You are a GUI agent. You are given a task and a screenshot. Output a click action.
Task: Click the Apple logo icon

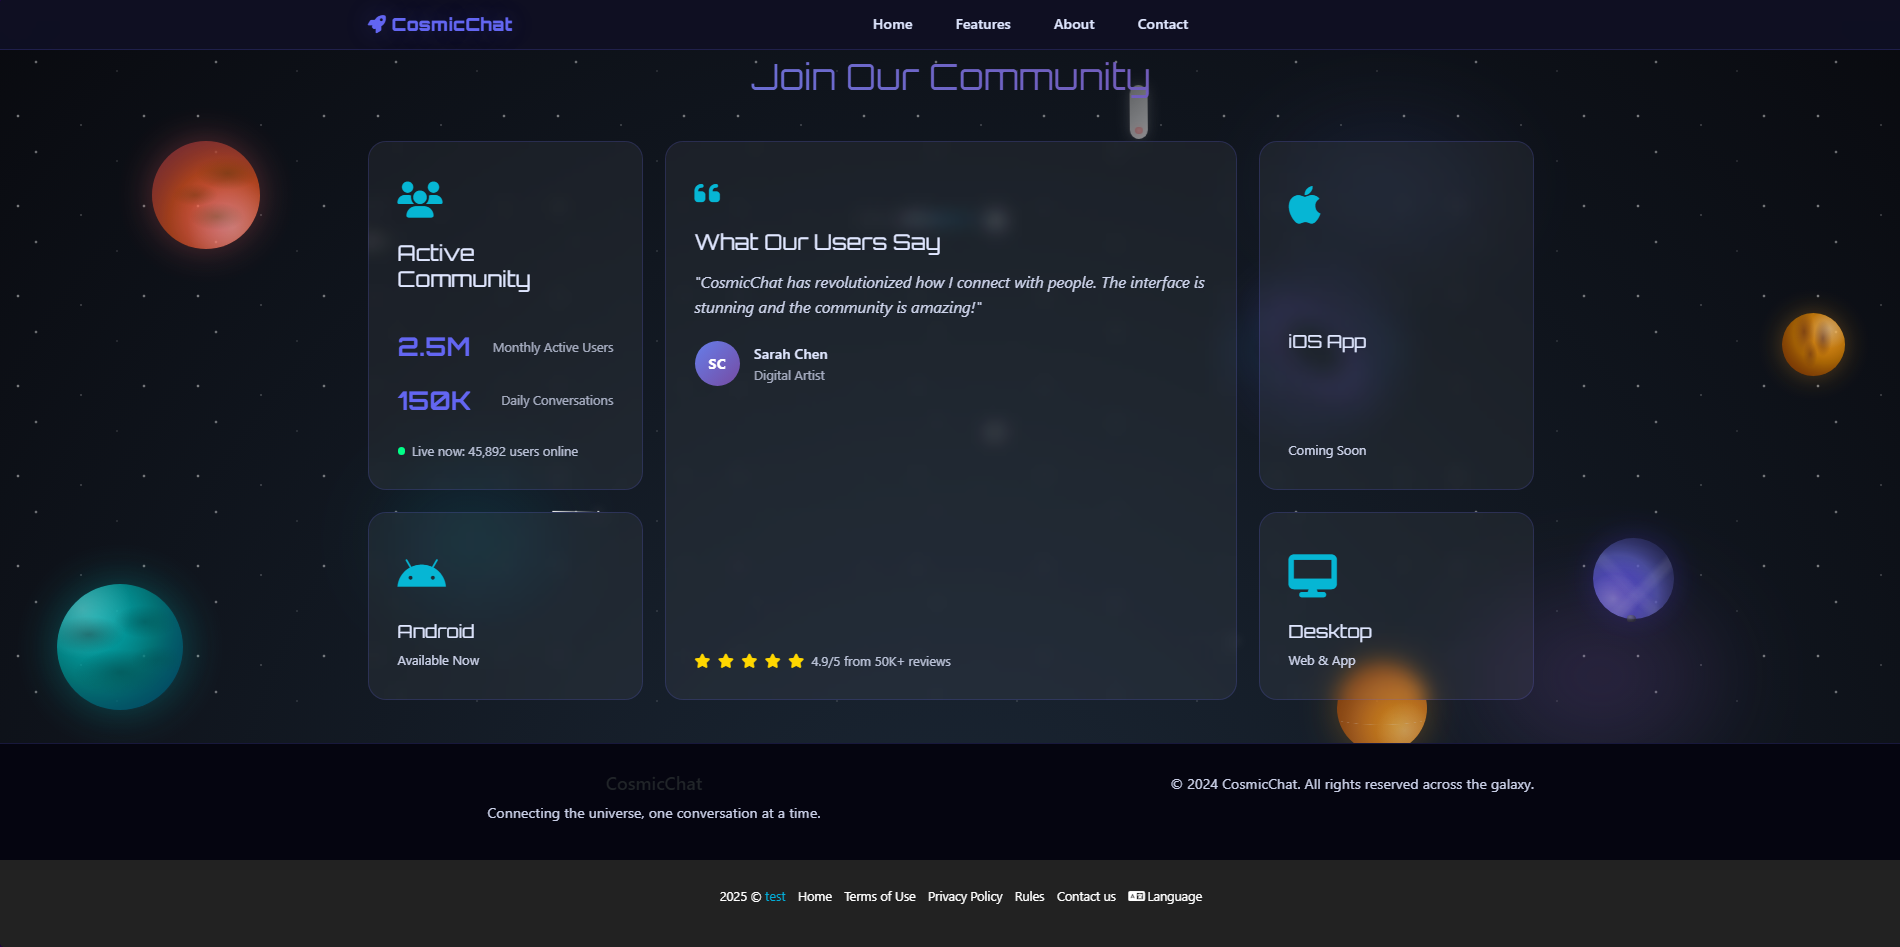point(1304,205)
